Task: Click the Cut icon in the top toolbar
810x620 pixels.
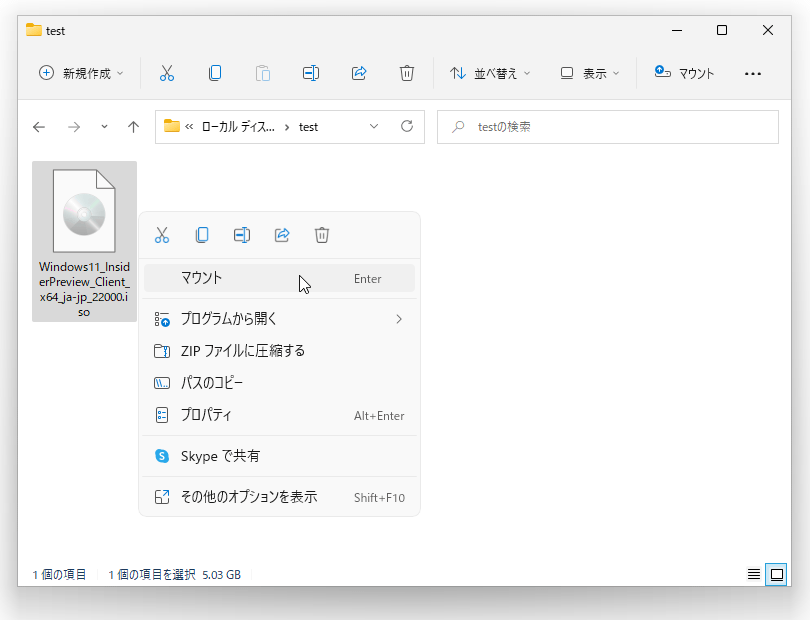Action: point(167,73)
